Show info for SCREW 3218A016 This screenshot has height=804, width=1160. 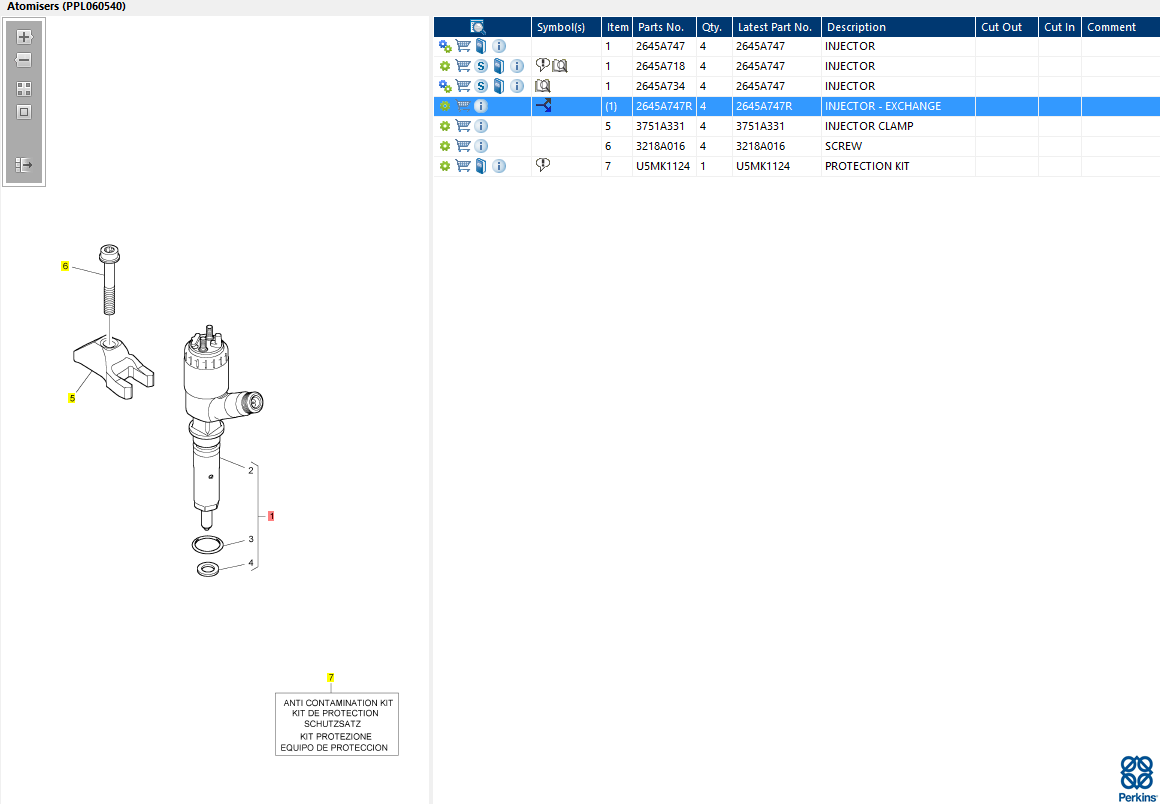tap(481, 146)
